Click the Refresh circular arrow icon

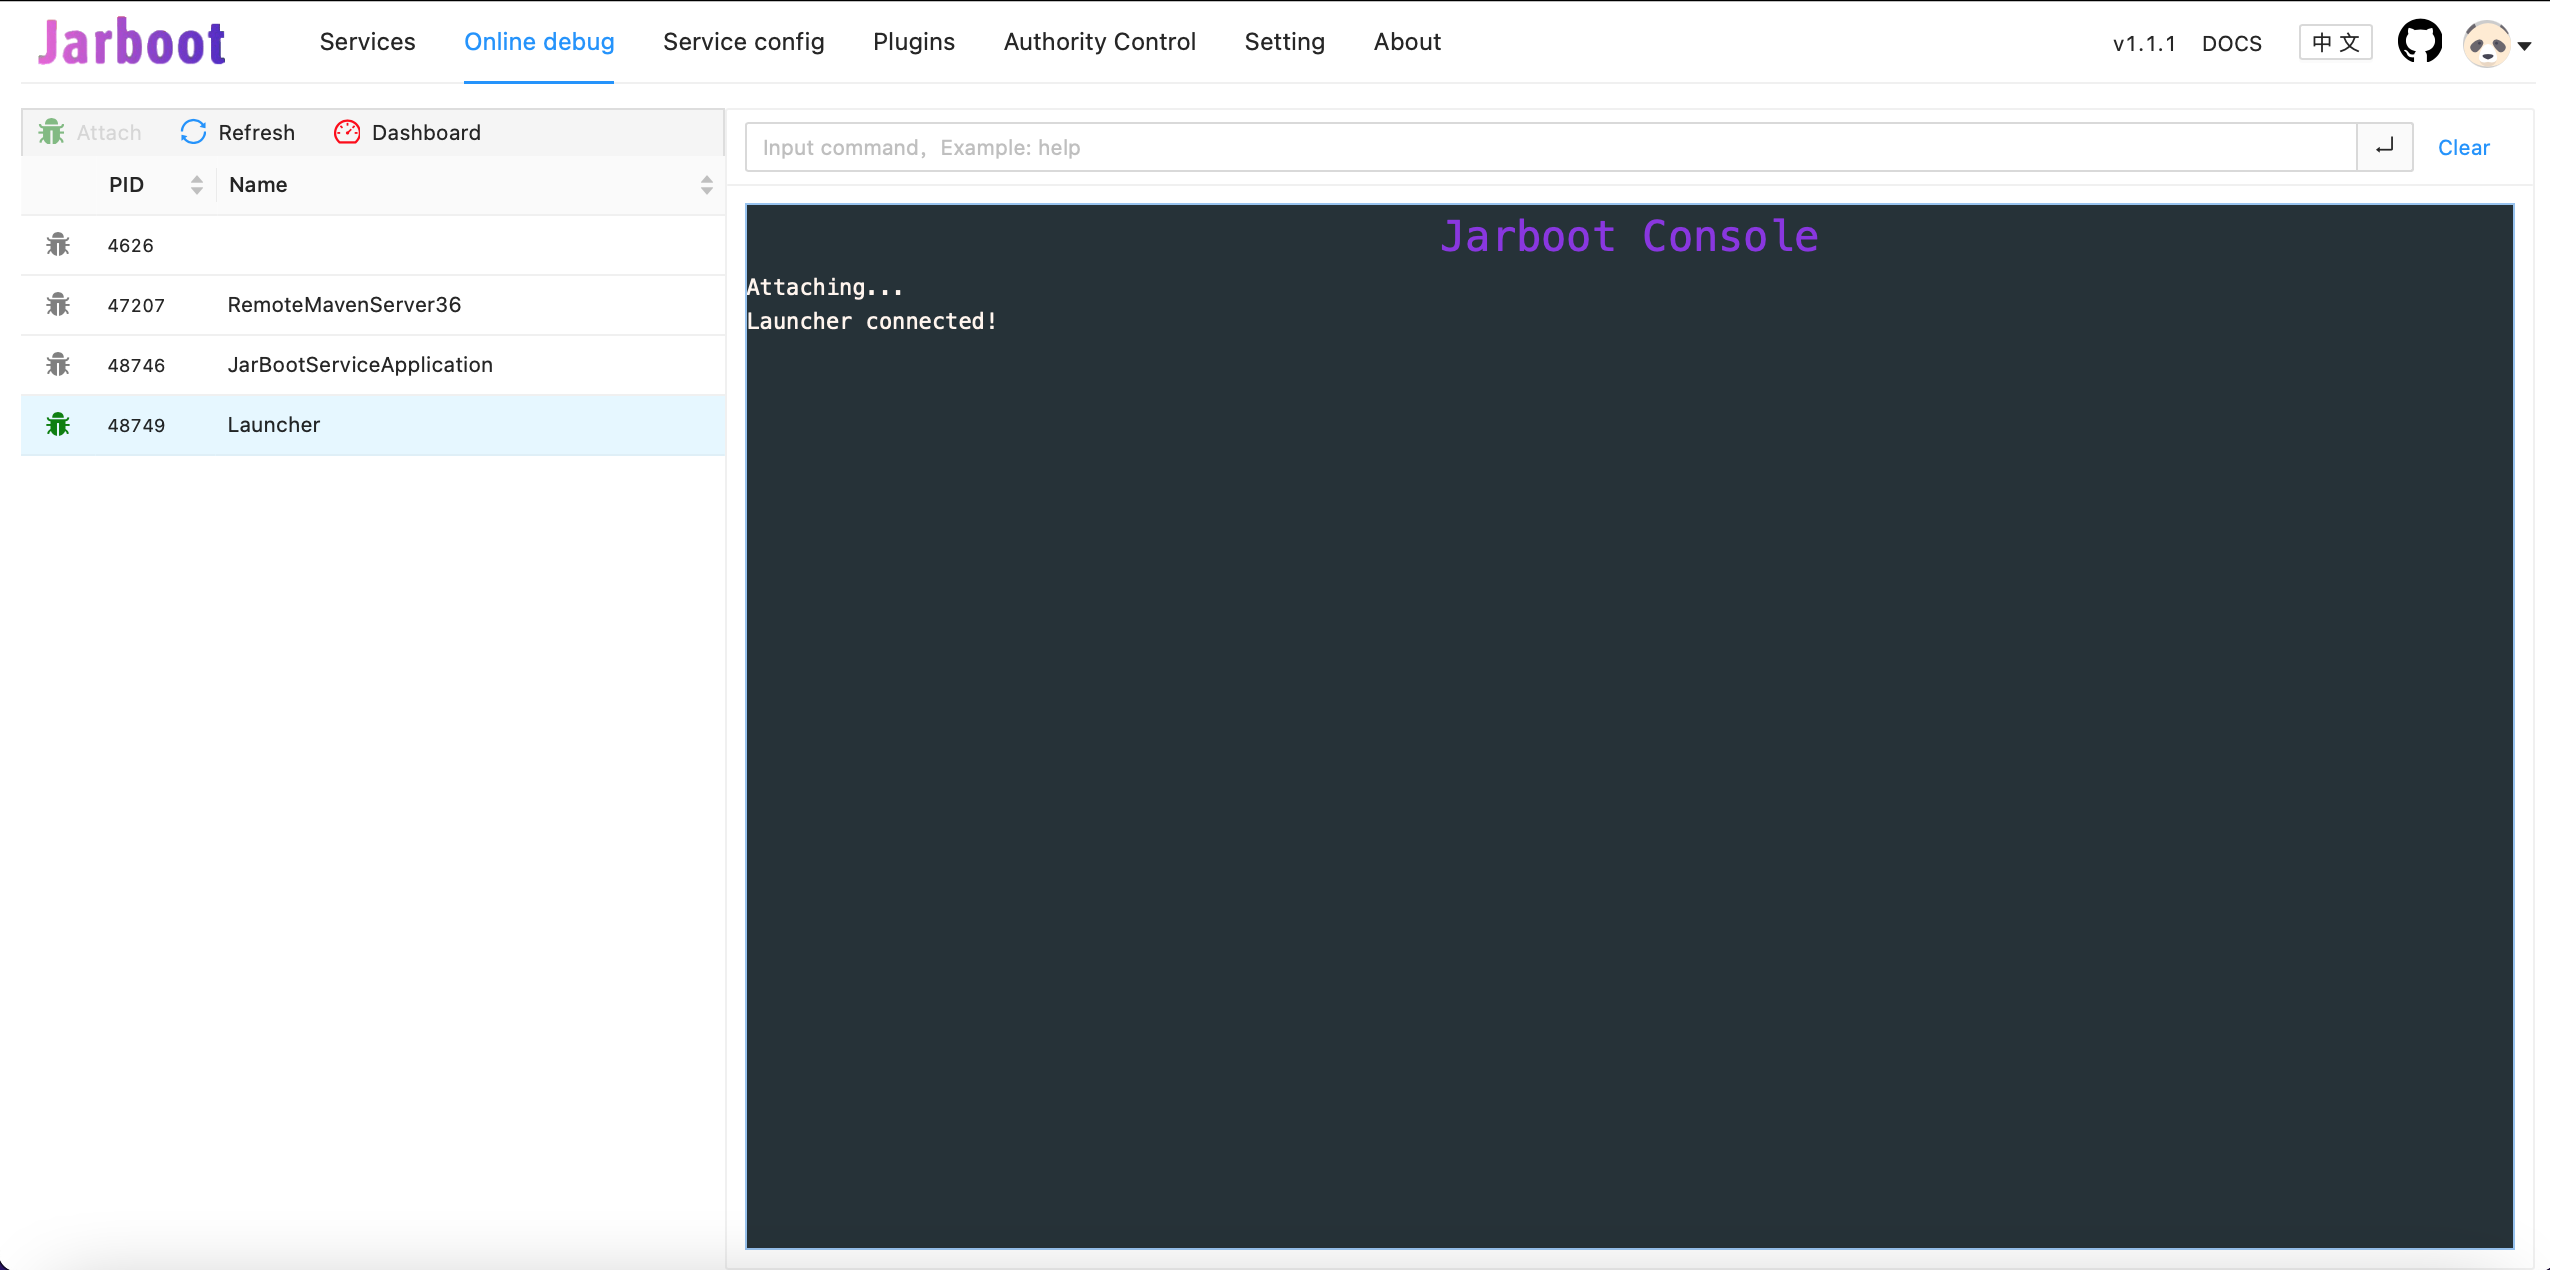pyautogui.click(x=193, y=132)
